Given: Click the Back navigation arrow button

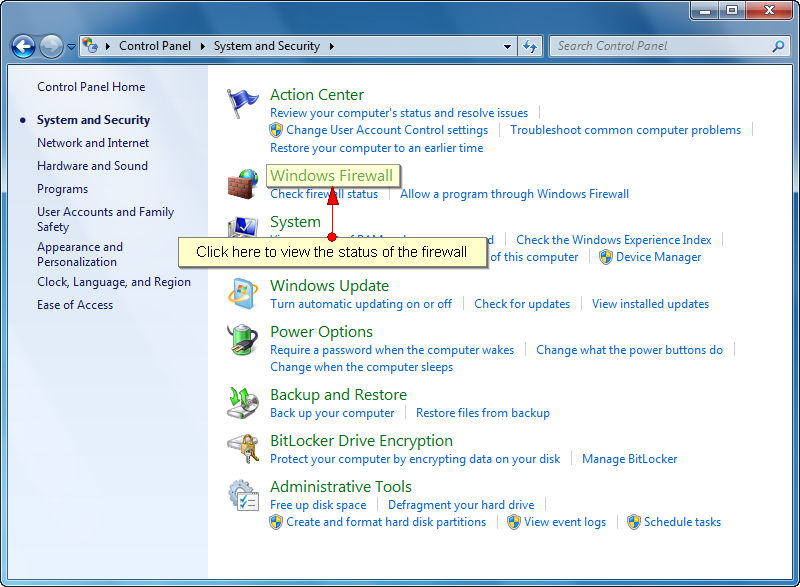Looking at the screenshot, I should (23, 46).
